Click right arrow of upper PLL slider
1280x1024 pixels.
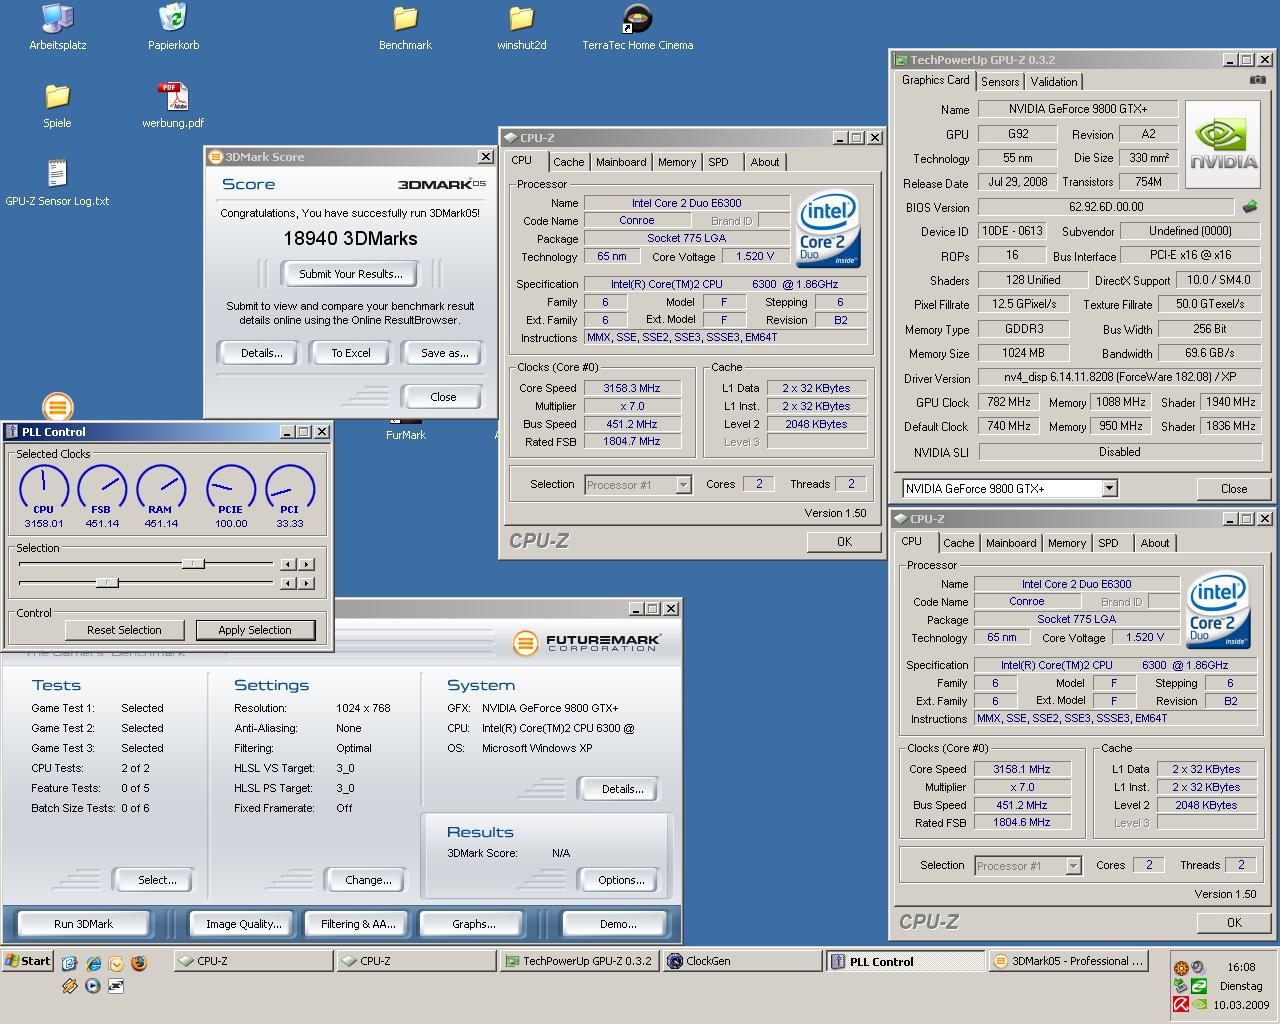click(x=307, y=564)
